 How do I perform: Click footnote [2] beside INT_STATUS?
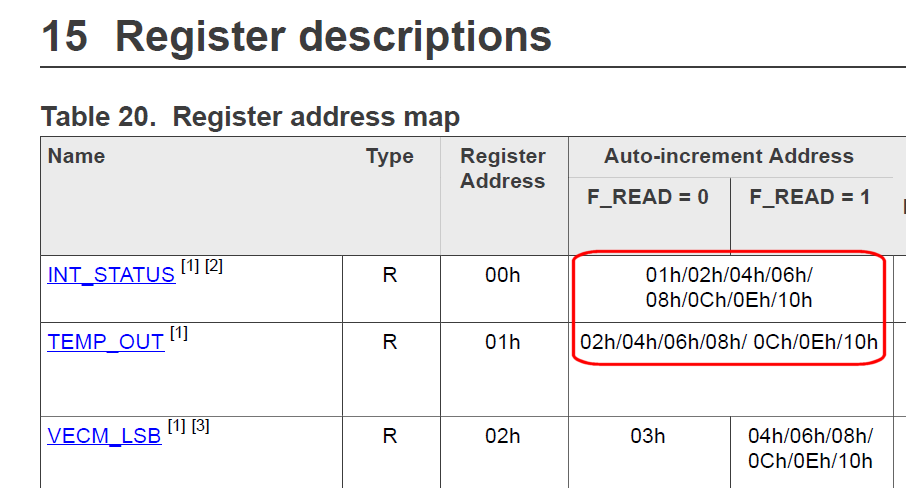[x=214, y=266]
